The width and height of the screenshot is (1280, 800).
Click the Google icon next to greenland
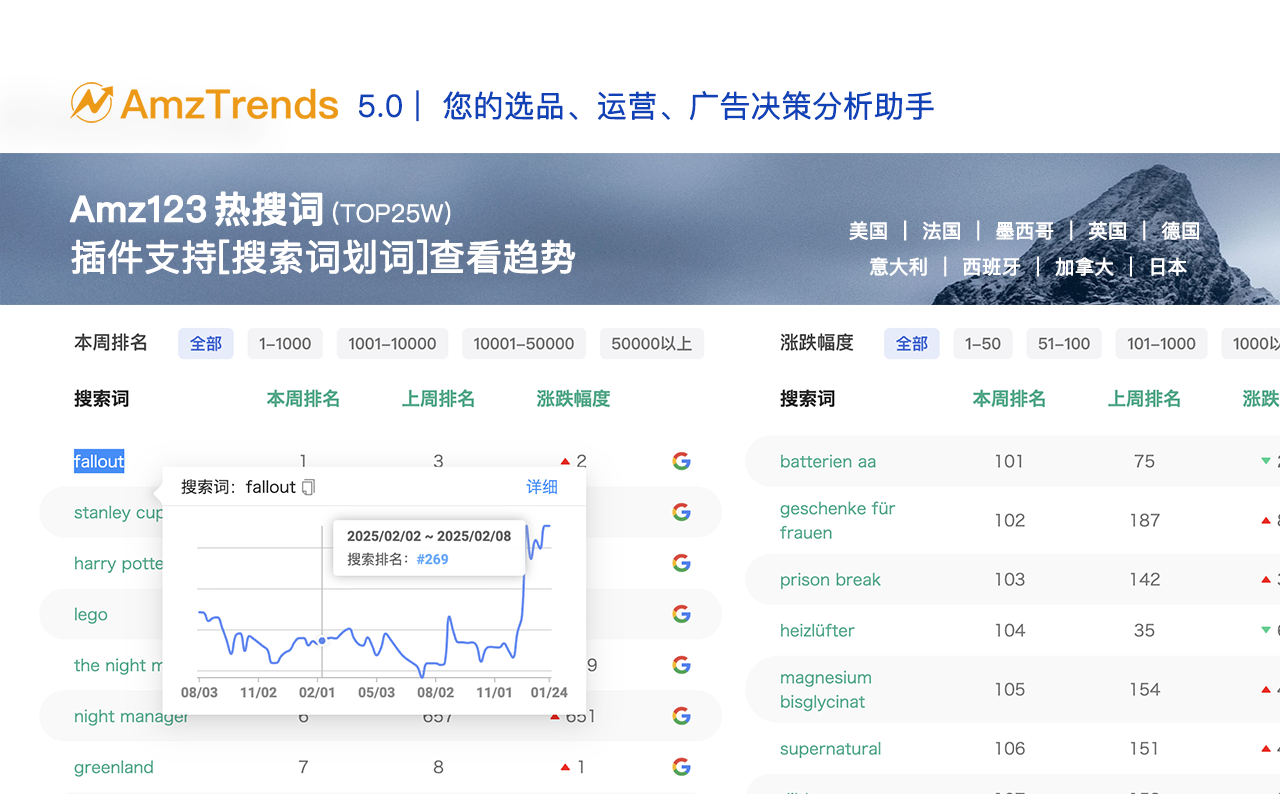point(681,766)
